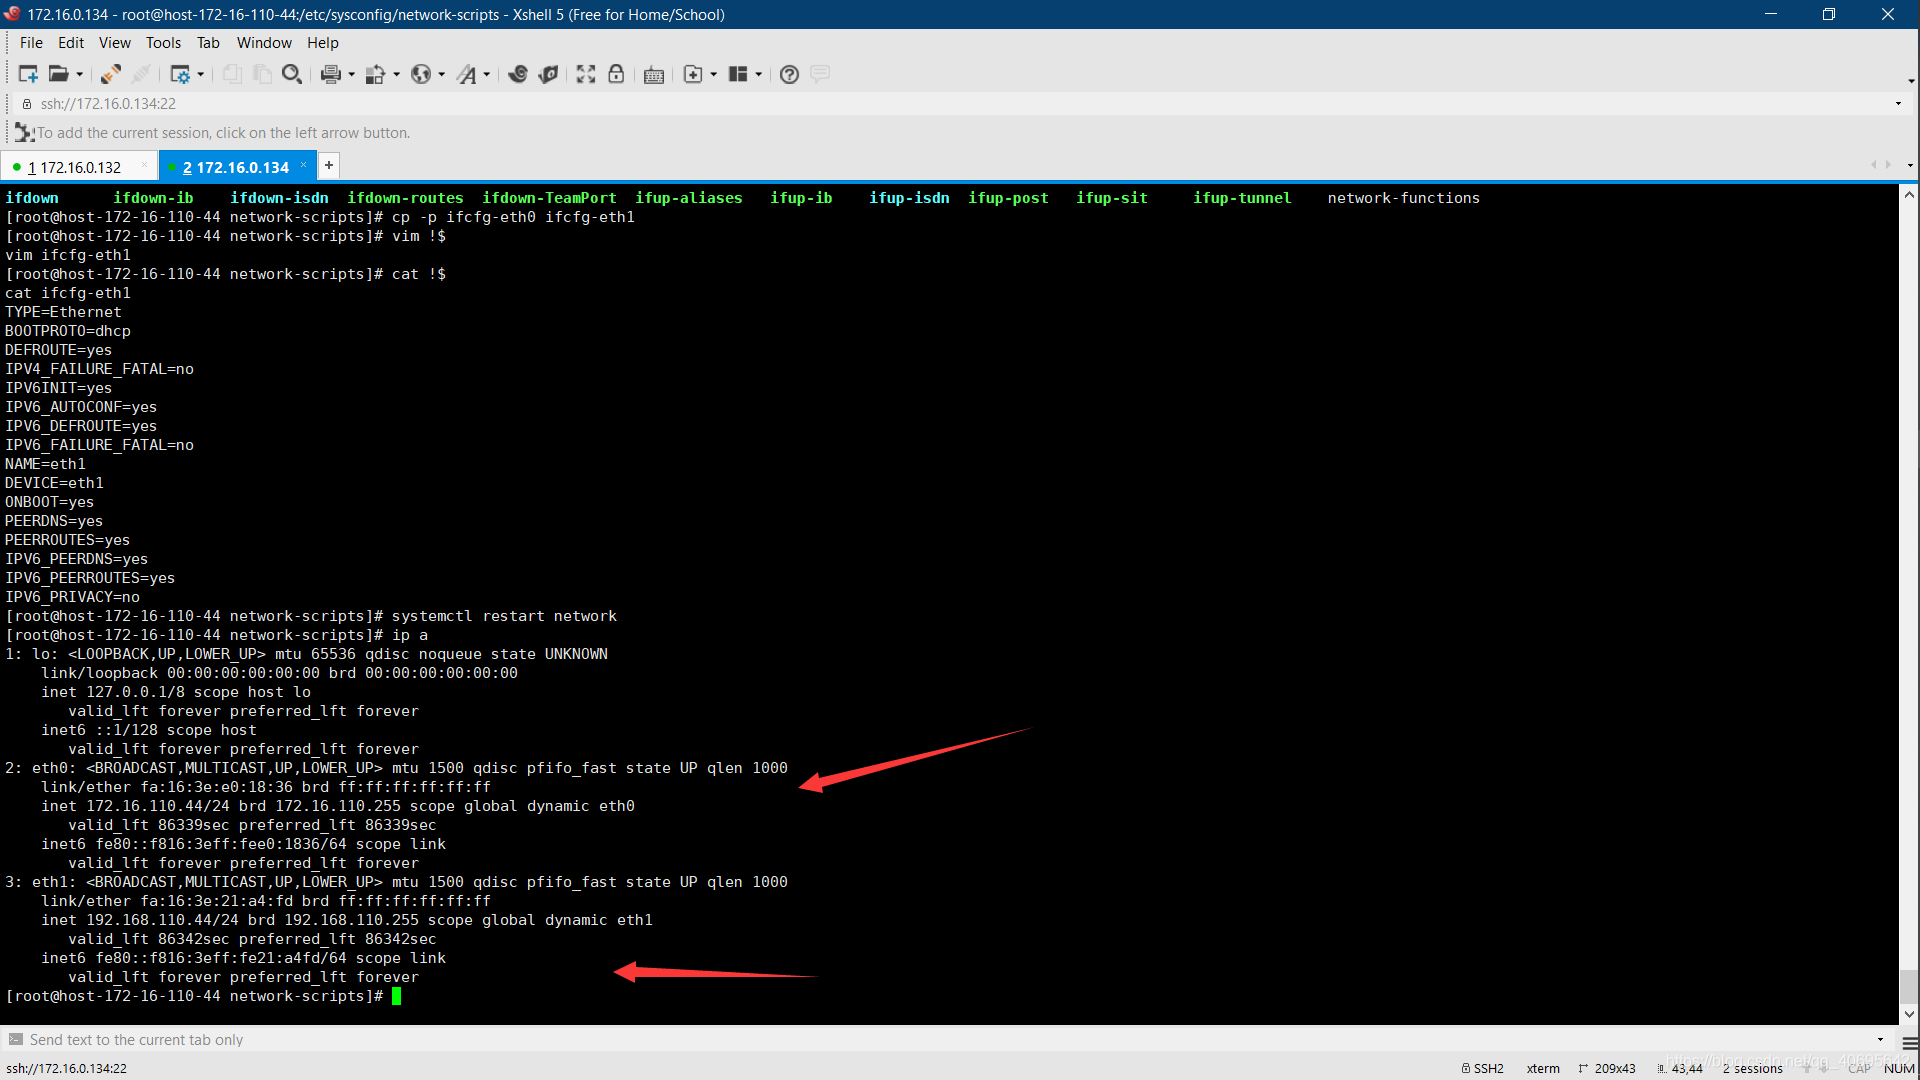
Task: Expand the Open folder dropdown arrow
Action: click(x=80, y=74)
